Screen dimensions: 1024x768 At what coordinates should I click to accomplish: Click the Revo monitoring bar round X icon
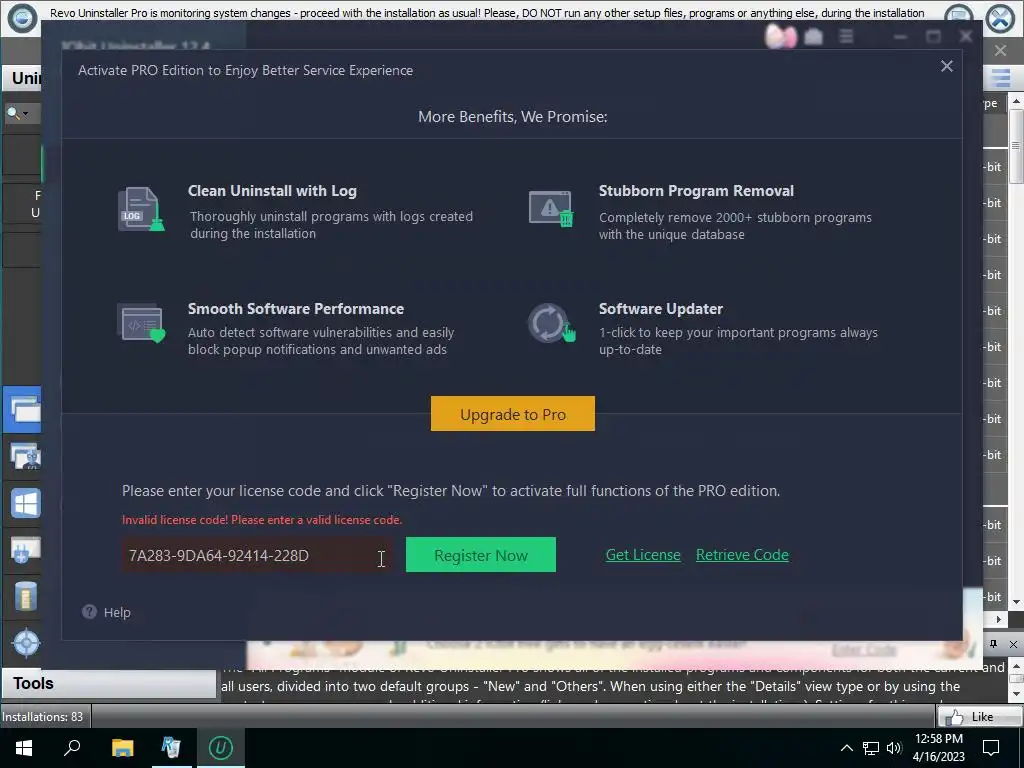[x=1000, y=18]
